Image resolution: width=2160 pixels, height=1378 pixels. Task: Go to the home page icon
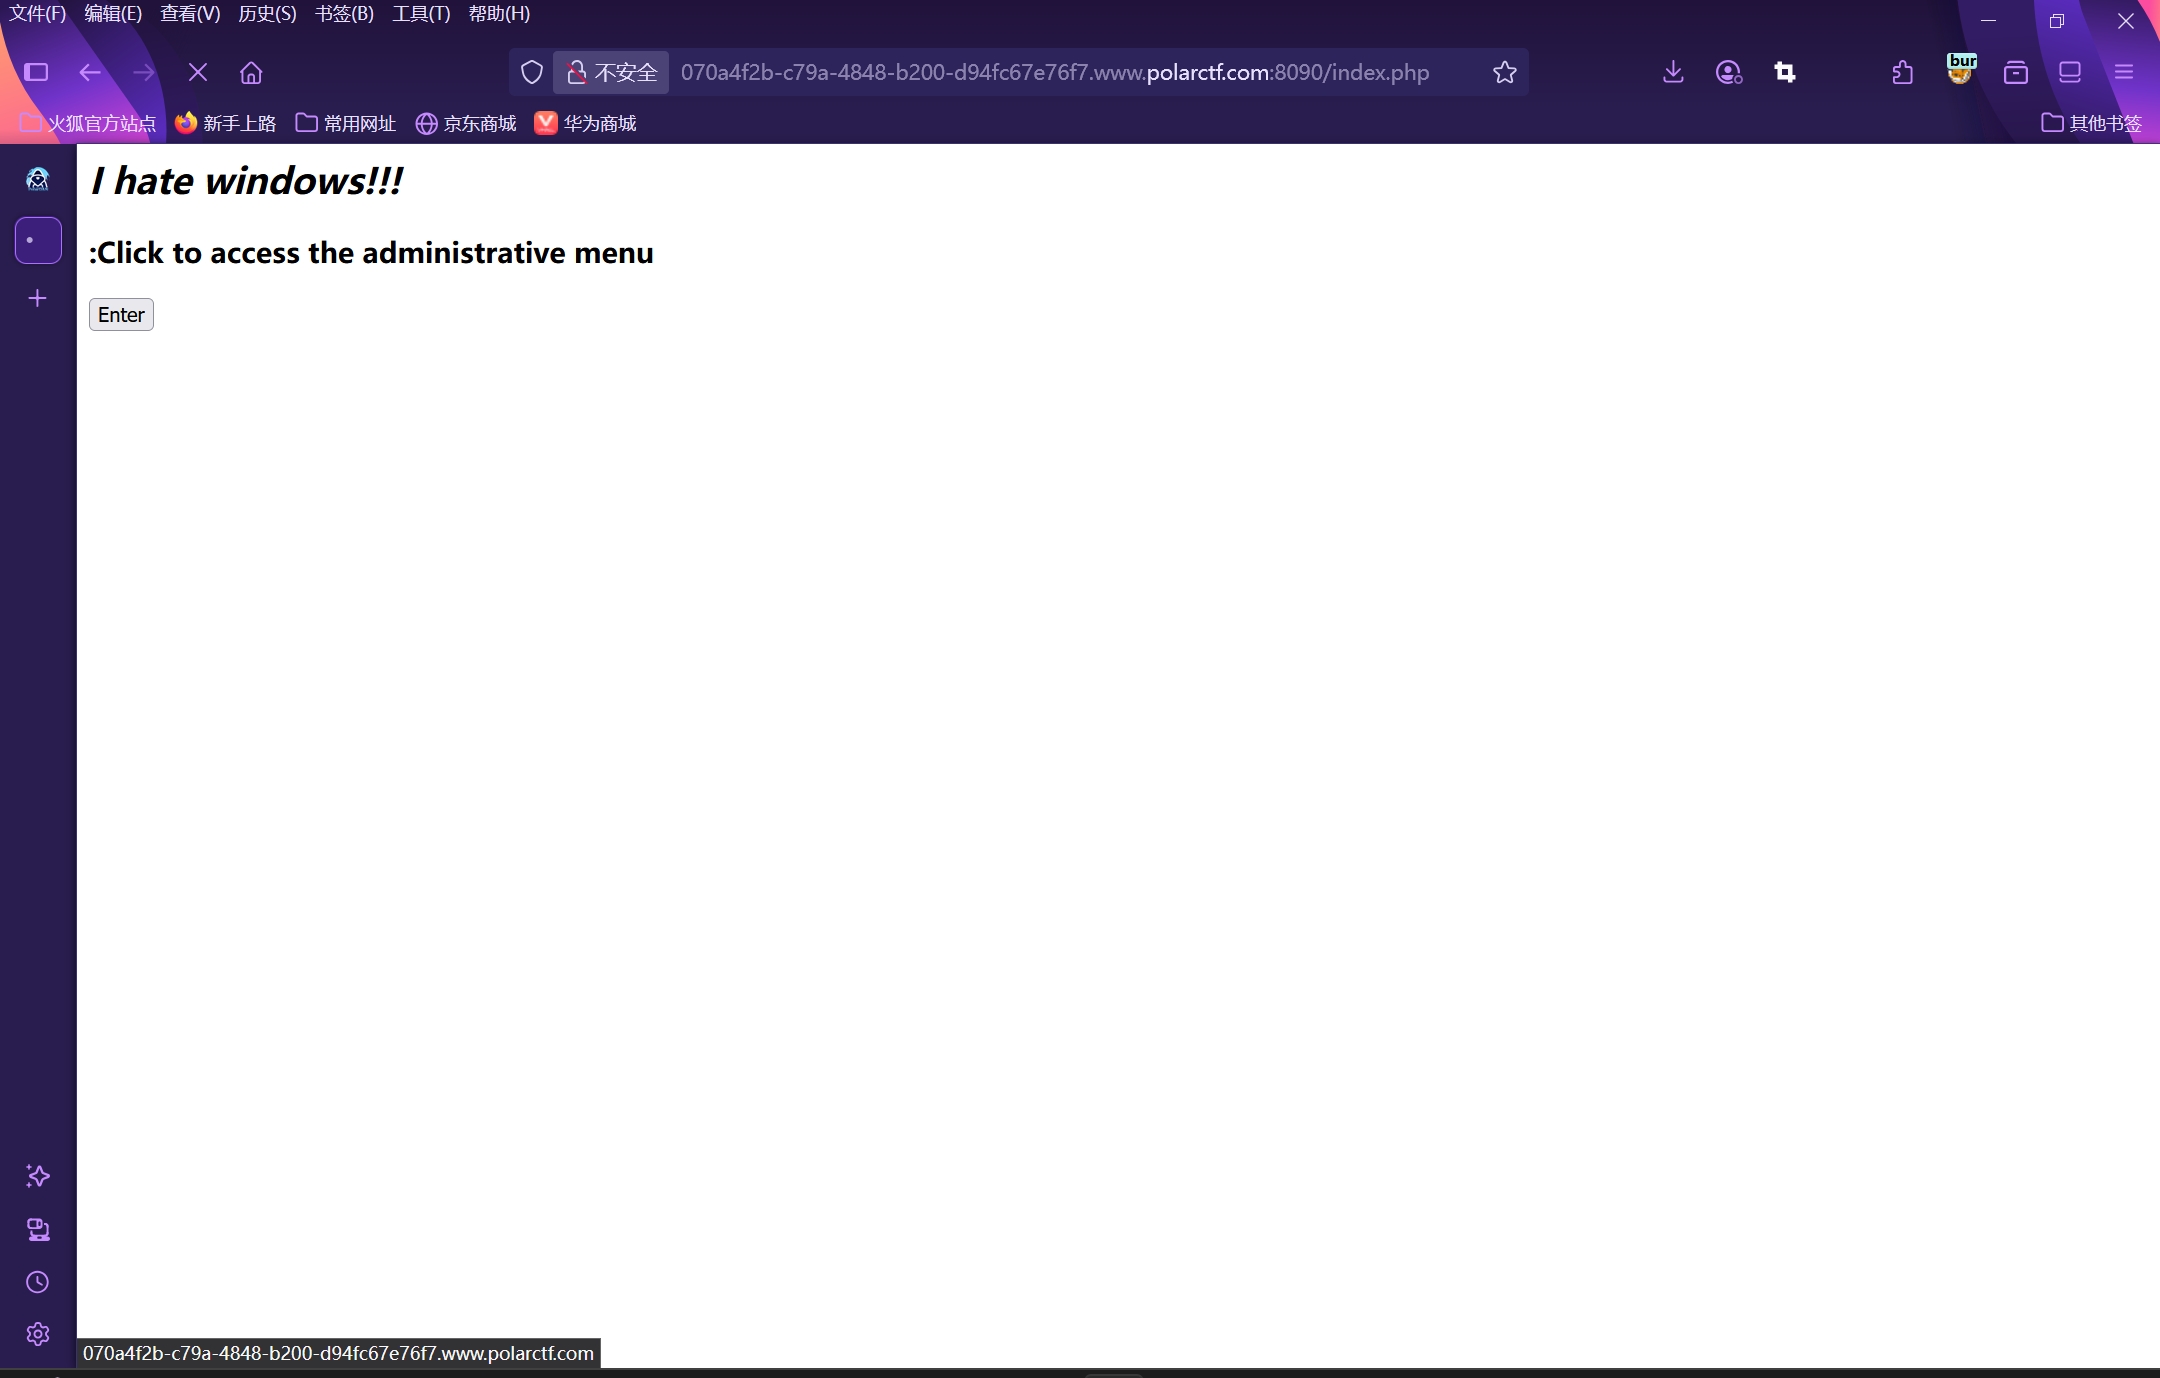(x=251, y=72)
